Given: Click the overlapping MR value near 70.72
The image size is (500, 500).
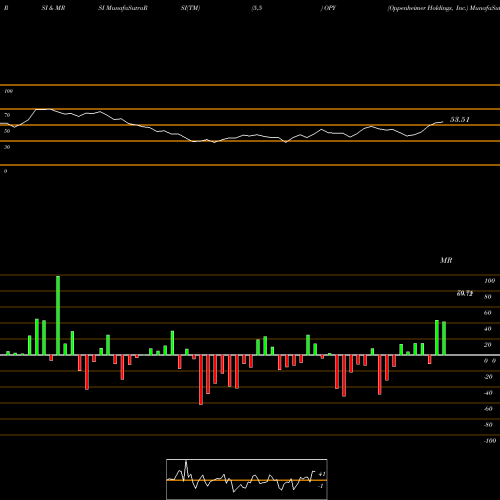Looking at the screenshot, I should [465, 293].
